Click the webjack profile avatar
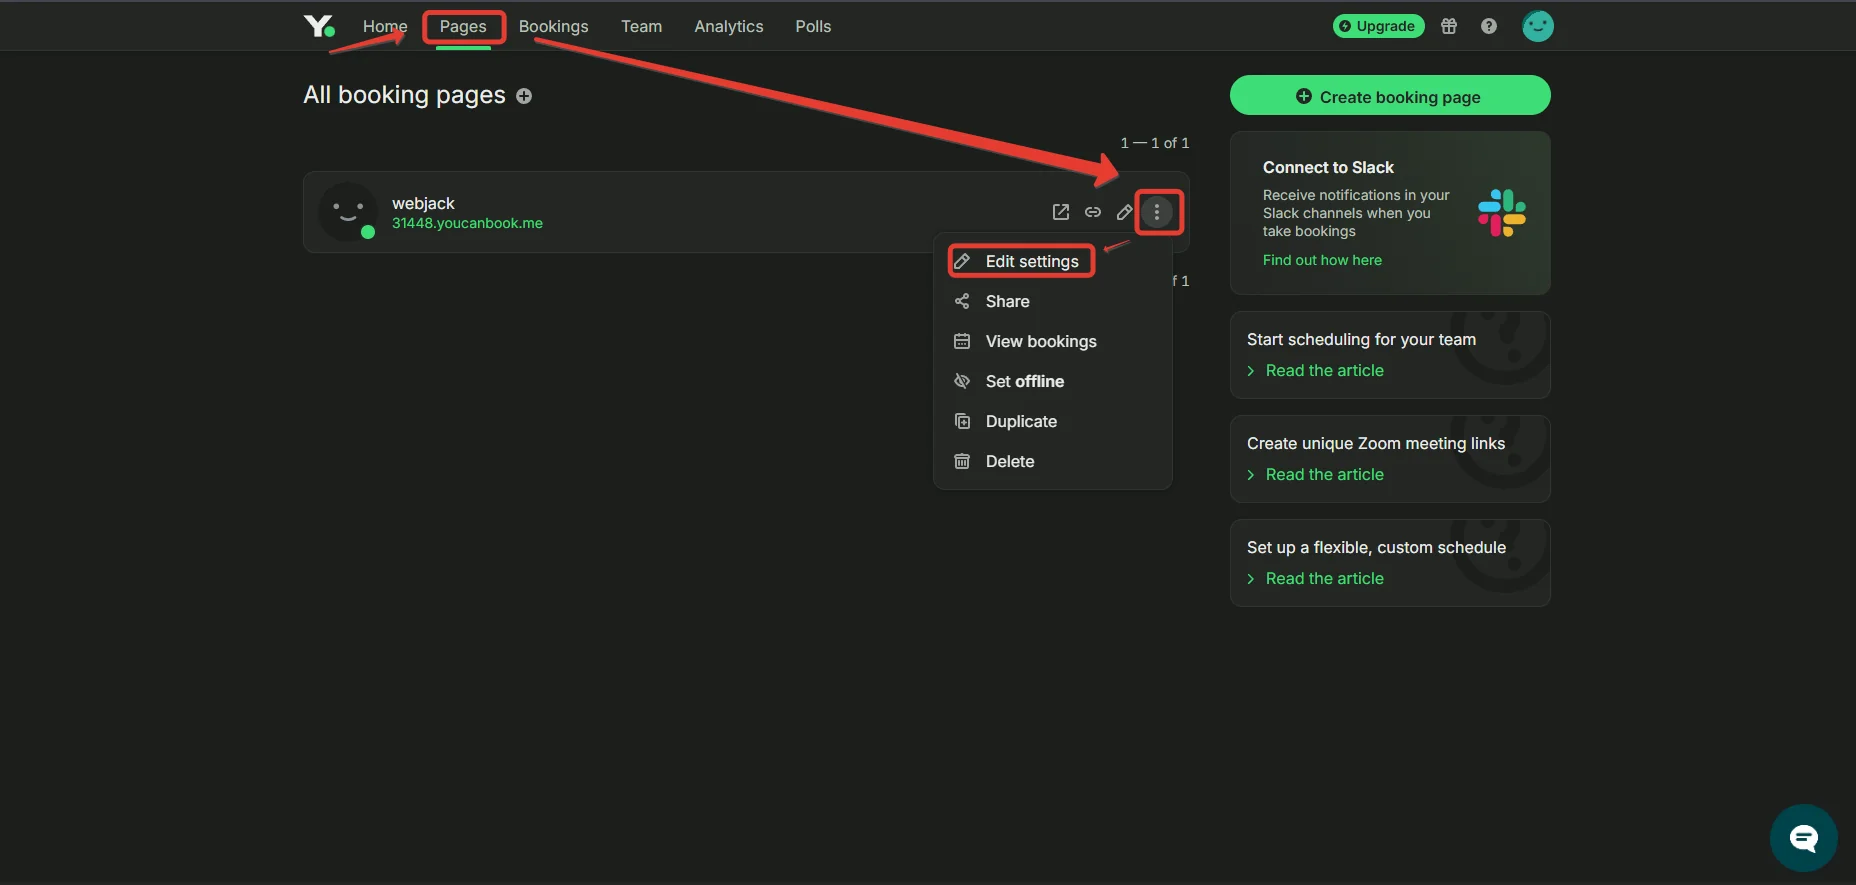 (348, 212)
